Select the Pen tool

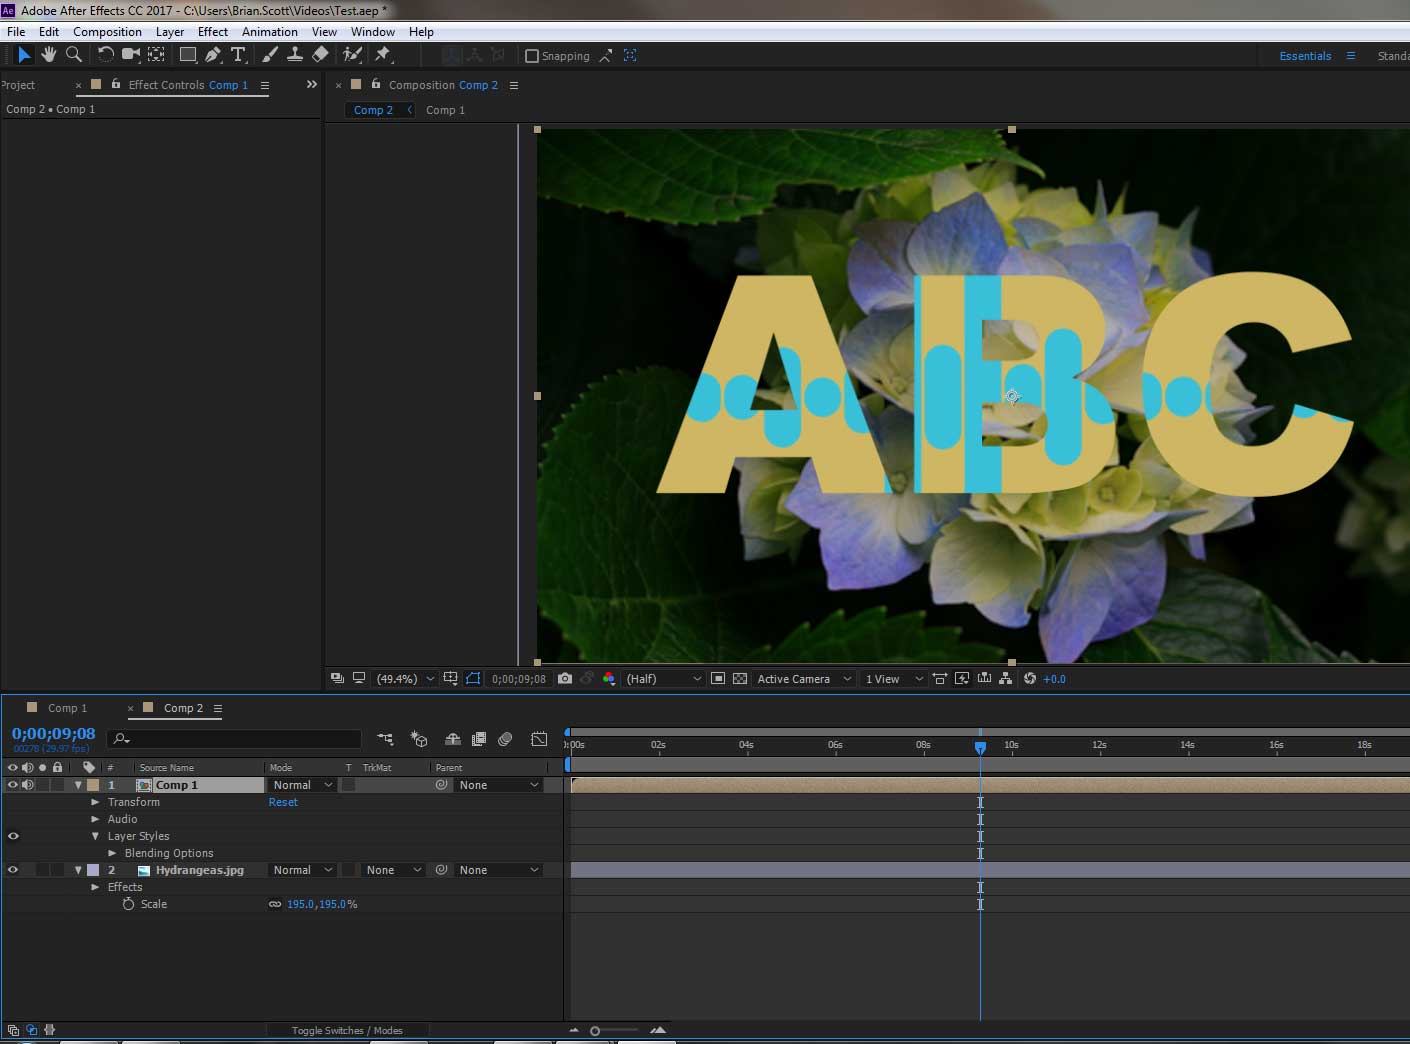click(212, 55)
